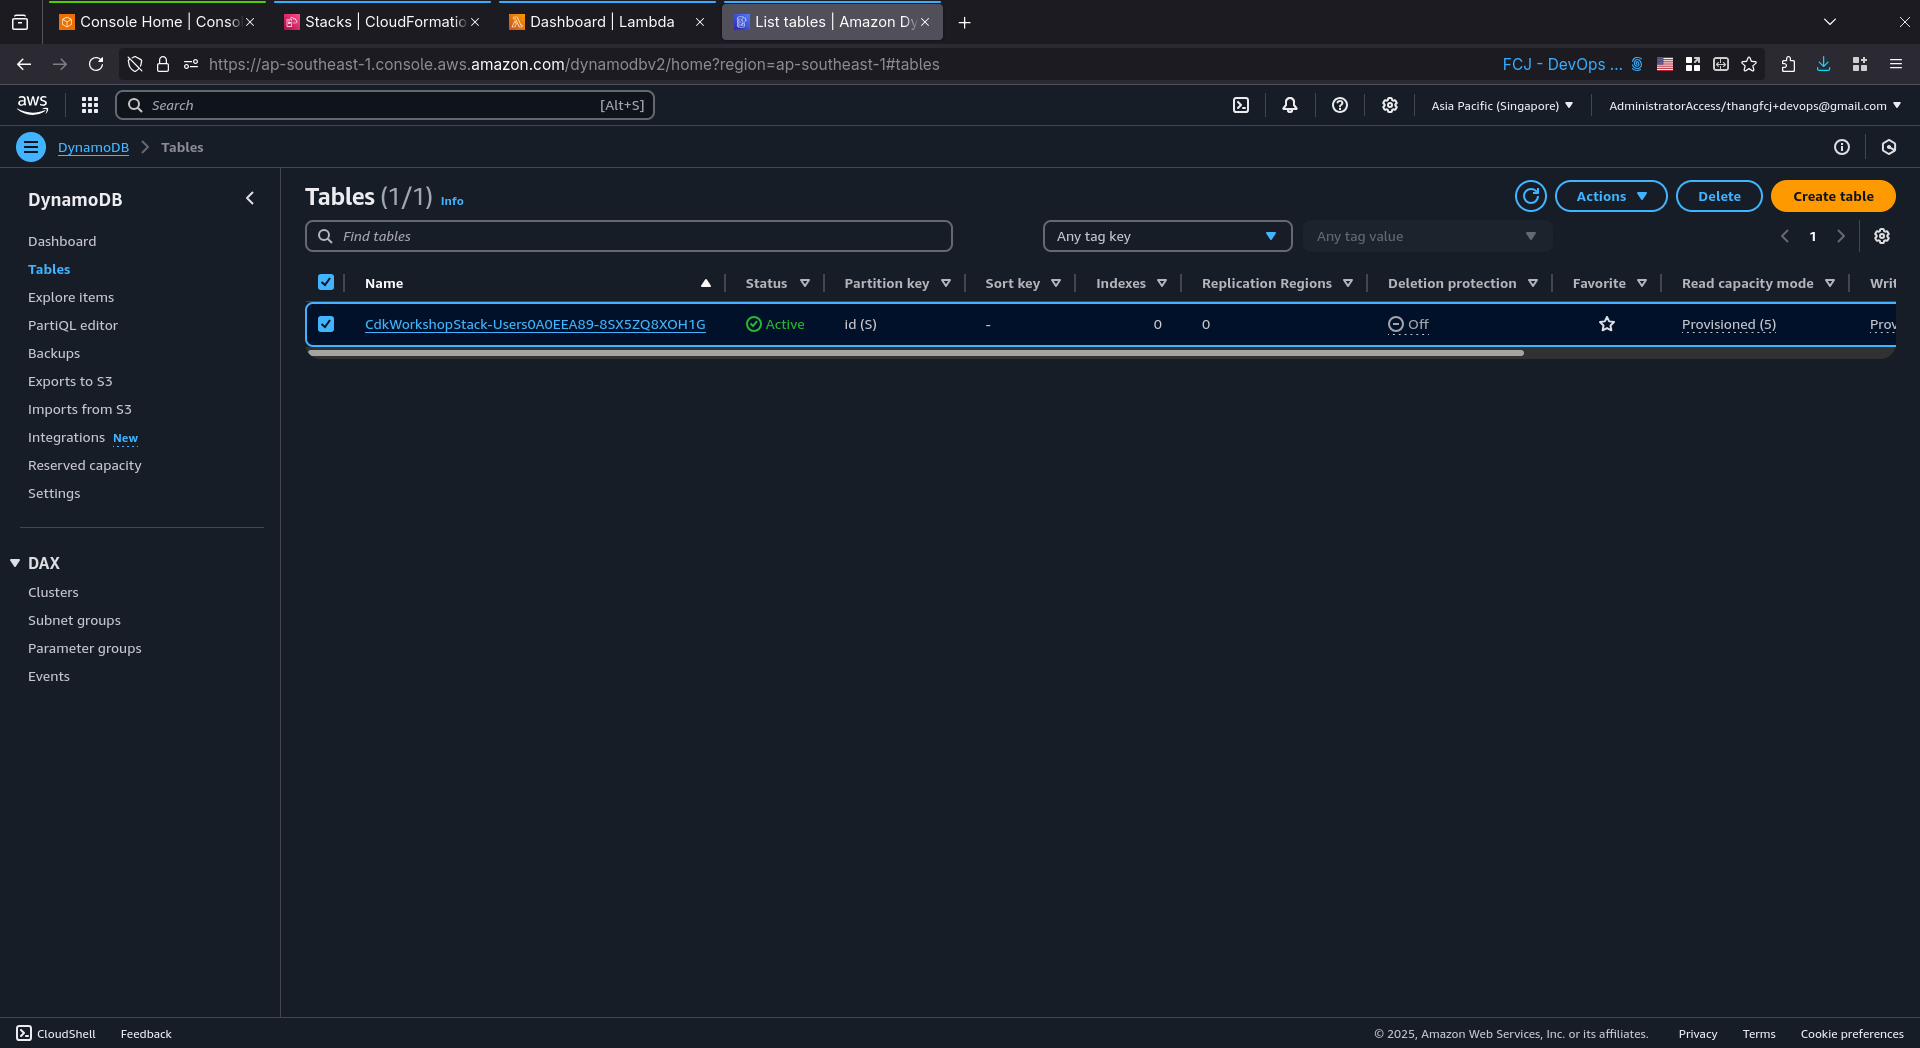Bookmark this page with the star icon
This screenshot has width=1920, height=1048.
point(1749,64)
